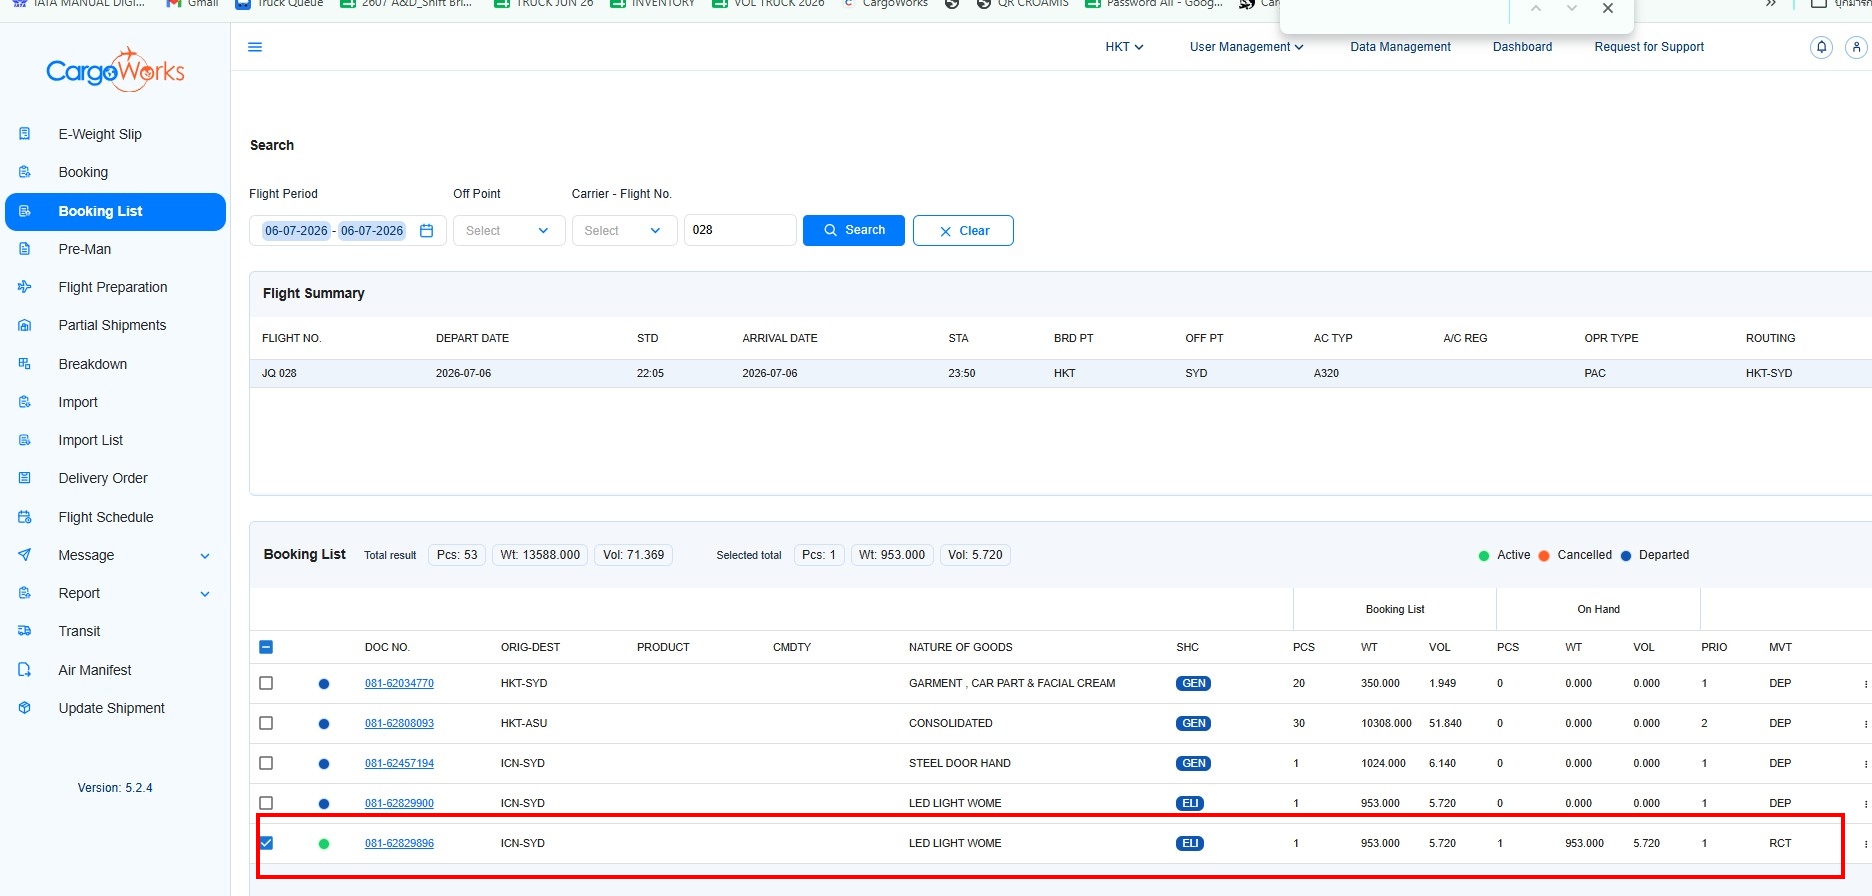Click the blue Search button
The image size is (1872, 896).
tap(854, 230)
